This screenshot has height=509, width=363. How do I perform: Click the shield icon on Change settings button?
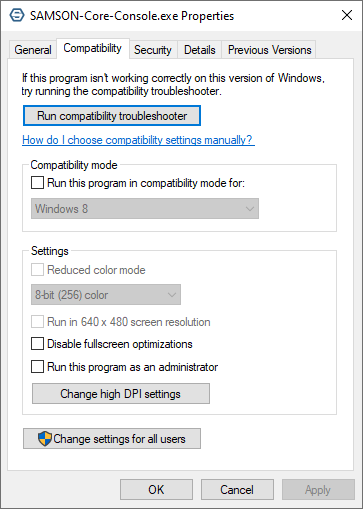click(x=45, y=439)
